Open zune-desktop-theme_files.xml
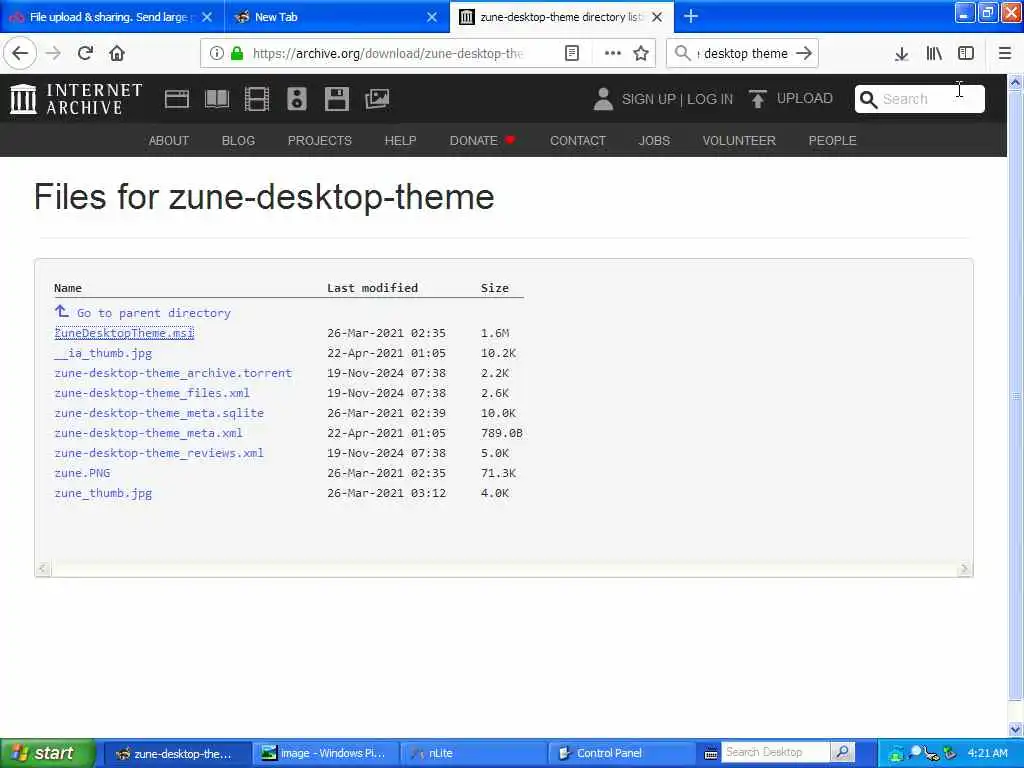1024x768 pixels. [x=152, y=393]
